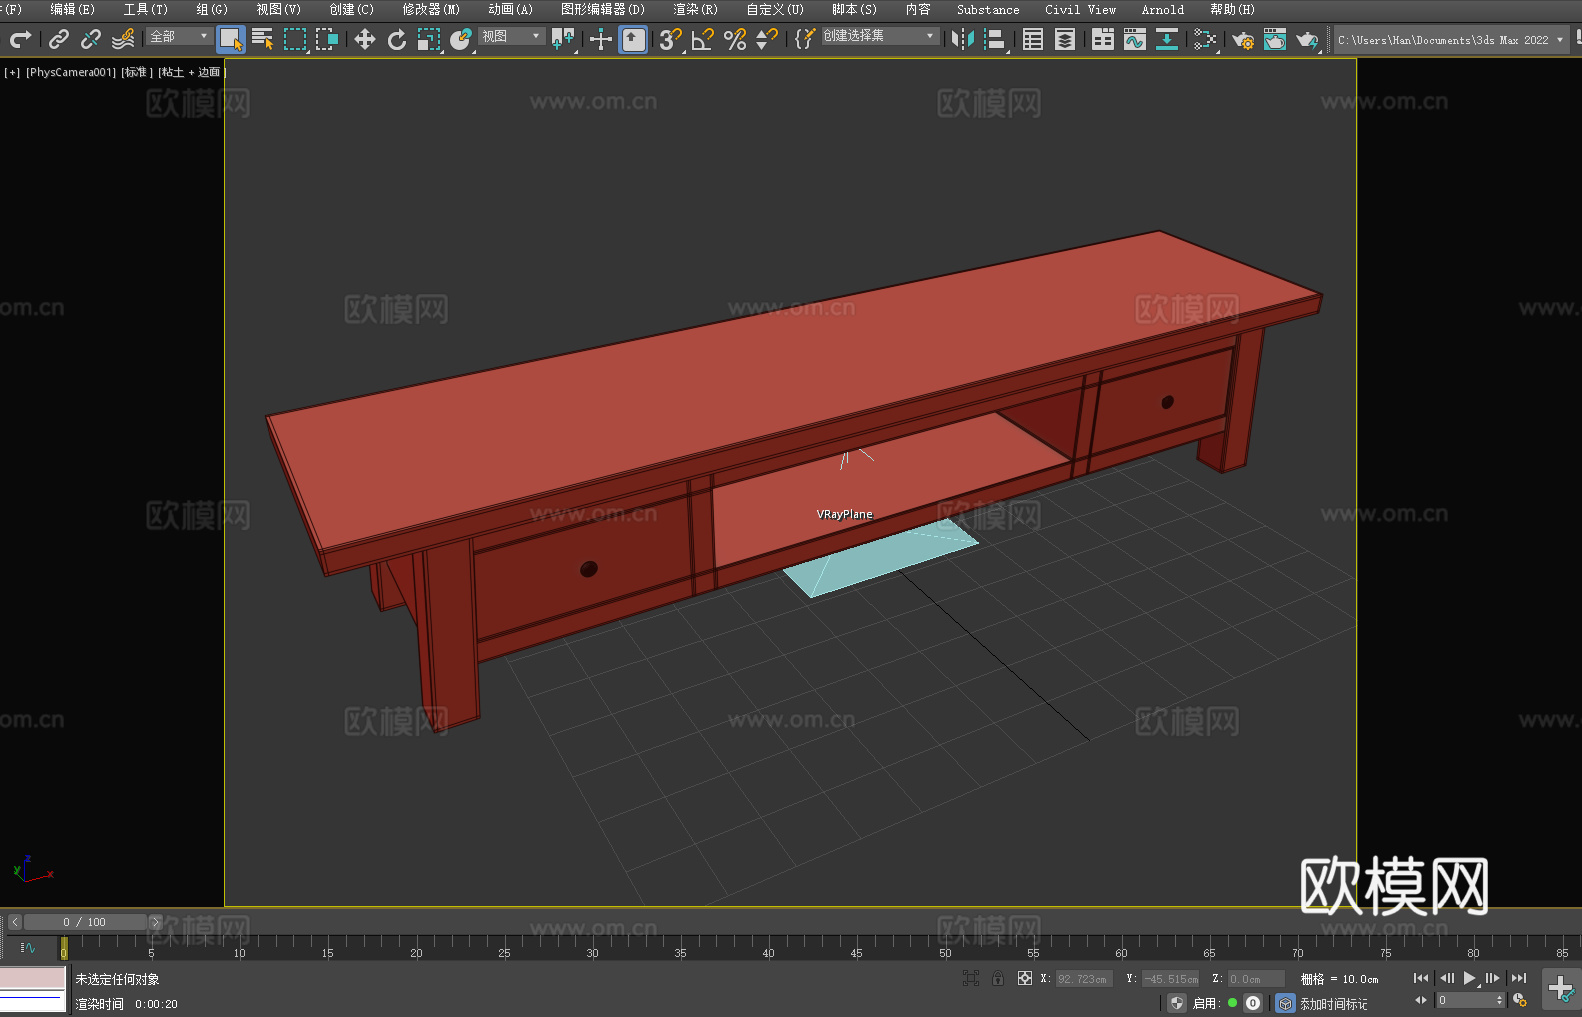Click previous-frame arrow on time slider
1582x1017 pixels.
[x=15, y=922]
